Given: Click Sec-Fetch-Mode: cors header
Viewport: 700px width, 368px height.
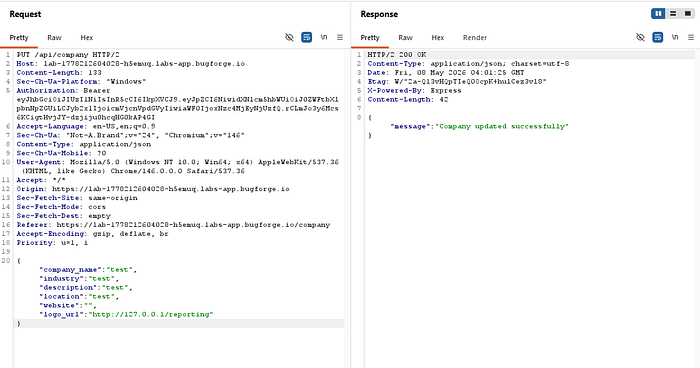Looking at the screenshot, I should (61, 207).
